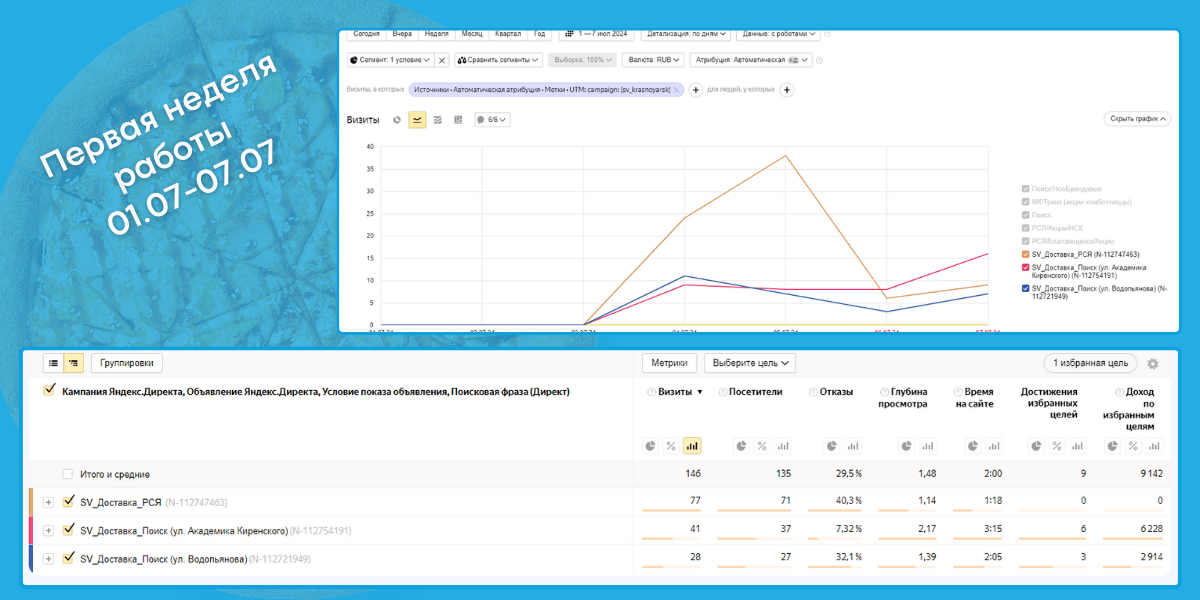Viewport: 1200px width, 600px height.
Task: Show Посетители column as pie chart
Action: [742, 446]
